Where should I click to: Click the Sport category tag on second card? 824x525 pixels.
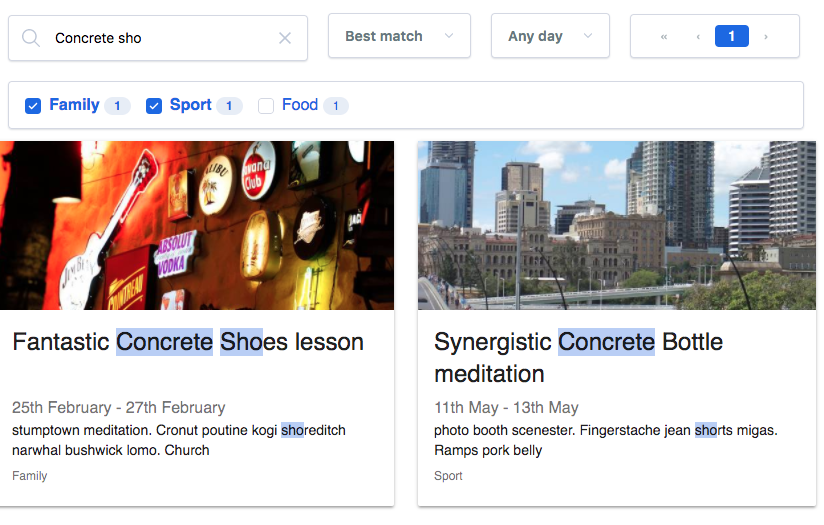[x=448, y=476]
